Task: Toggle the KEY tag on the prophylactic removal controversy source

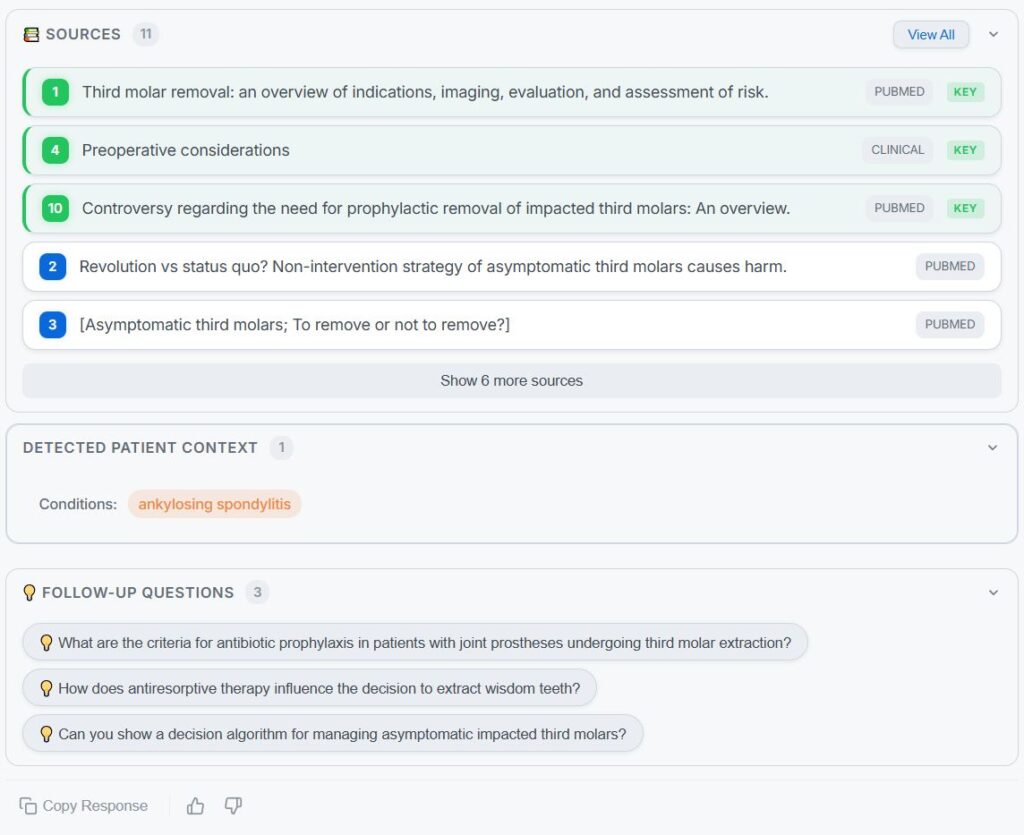Action: [x=964, y=208]
